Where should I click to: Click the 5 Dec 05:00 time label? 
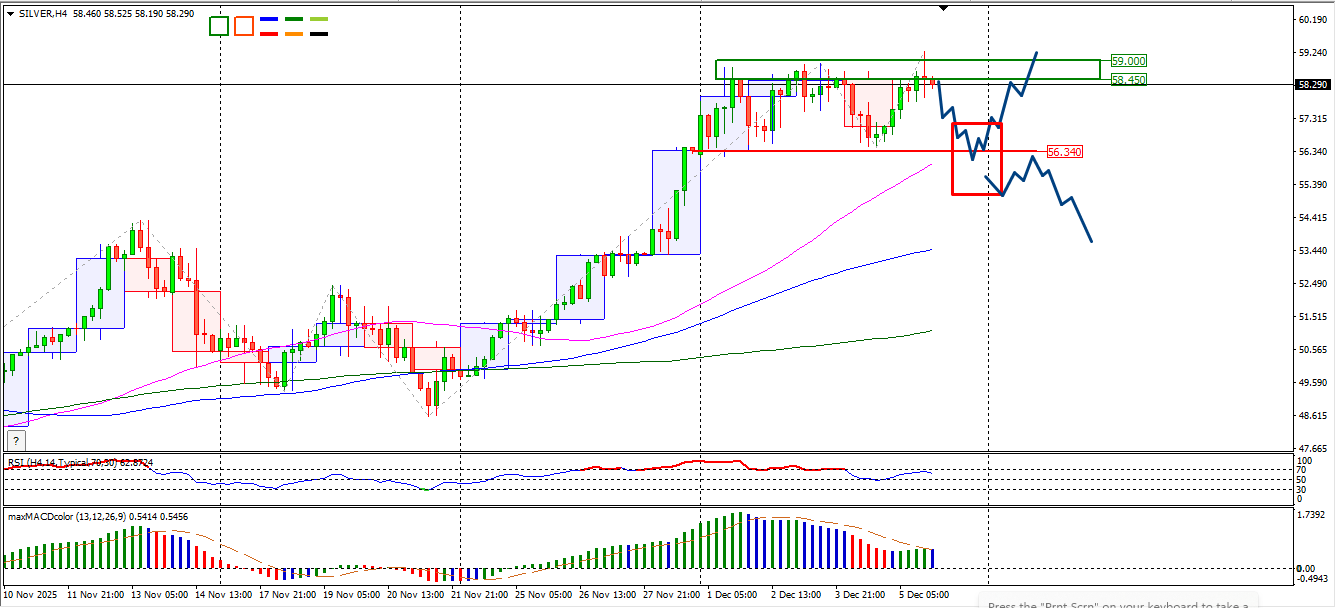click(x=924, y=594)
